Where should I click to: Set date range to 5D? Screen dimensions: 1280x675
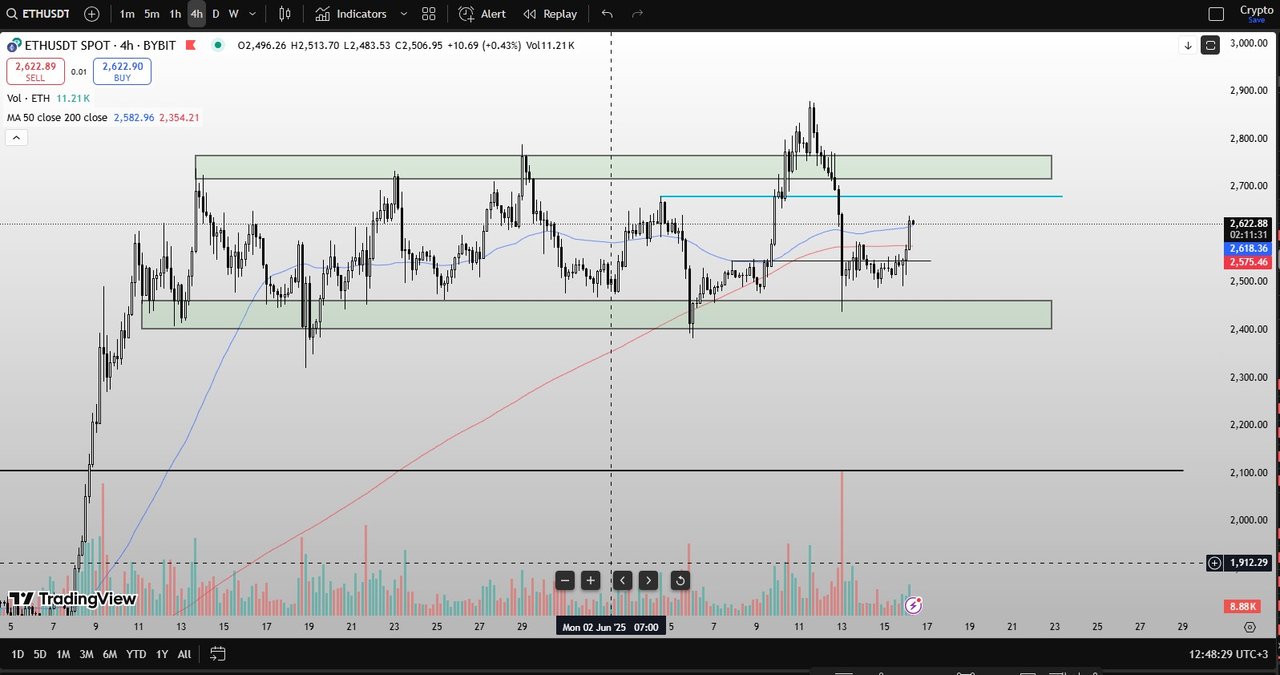[40, 654]
